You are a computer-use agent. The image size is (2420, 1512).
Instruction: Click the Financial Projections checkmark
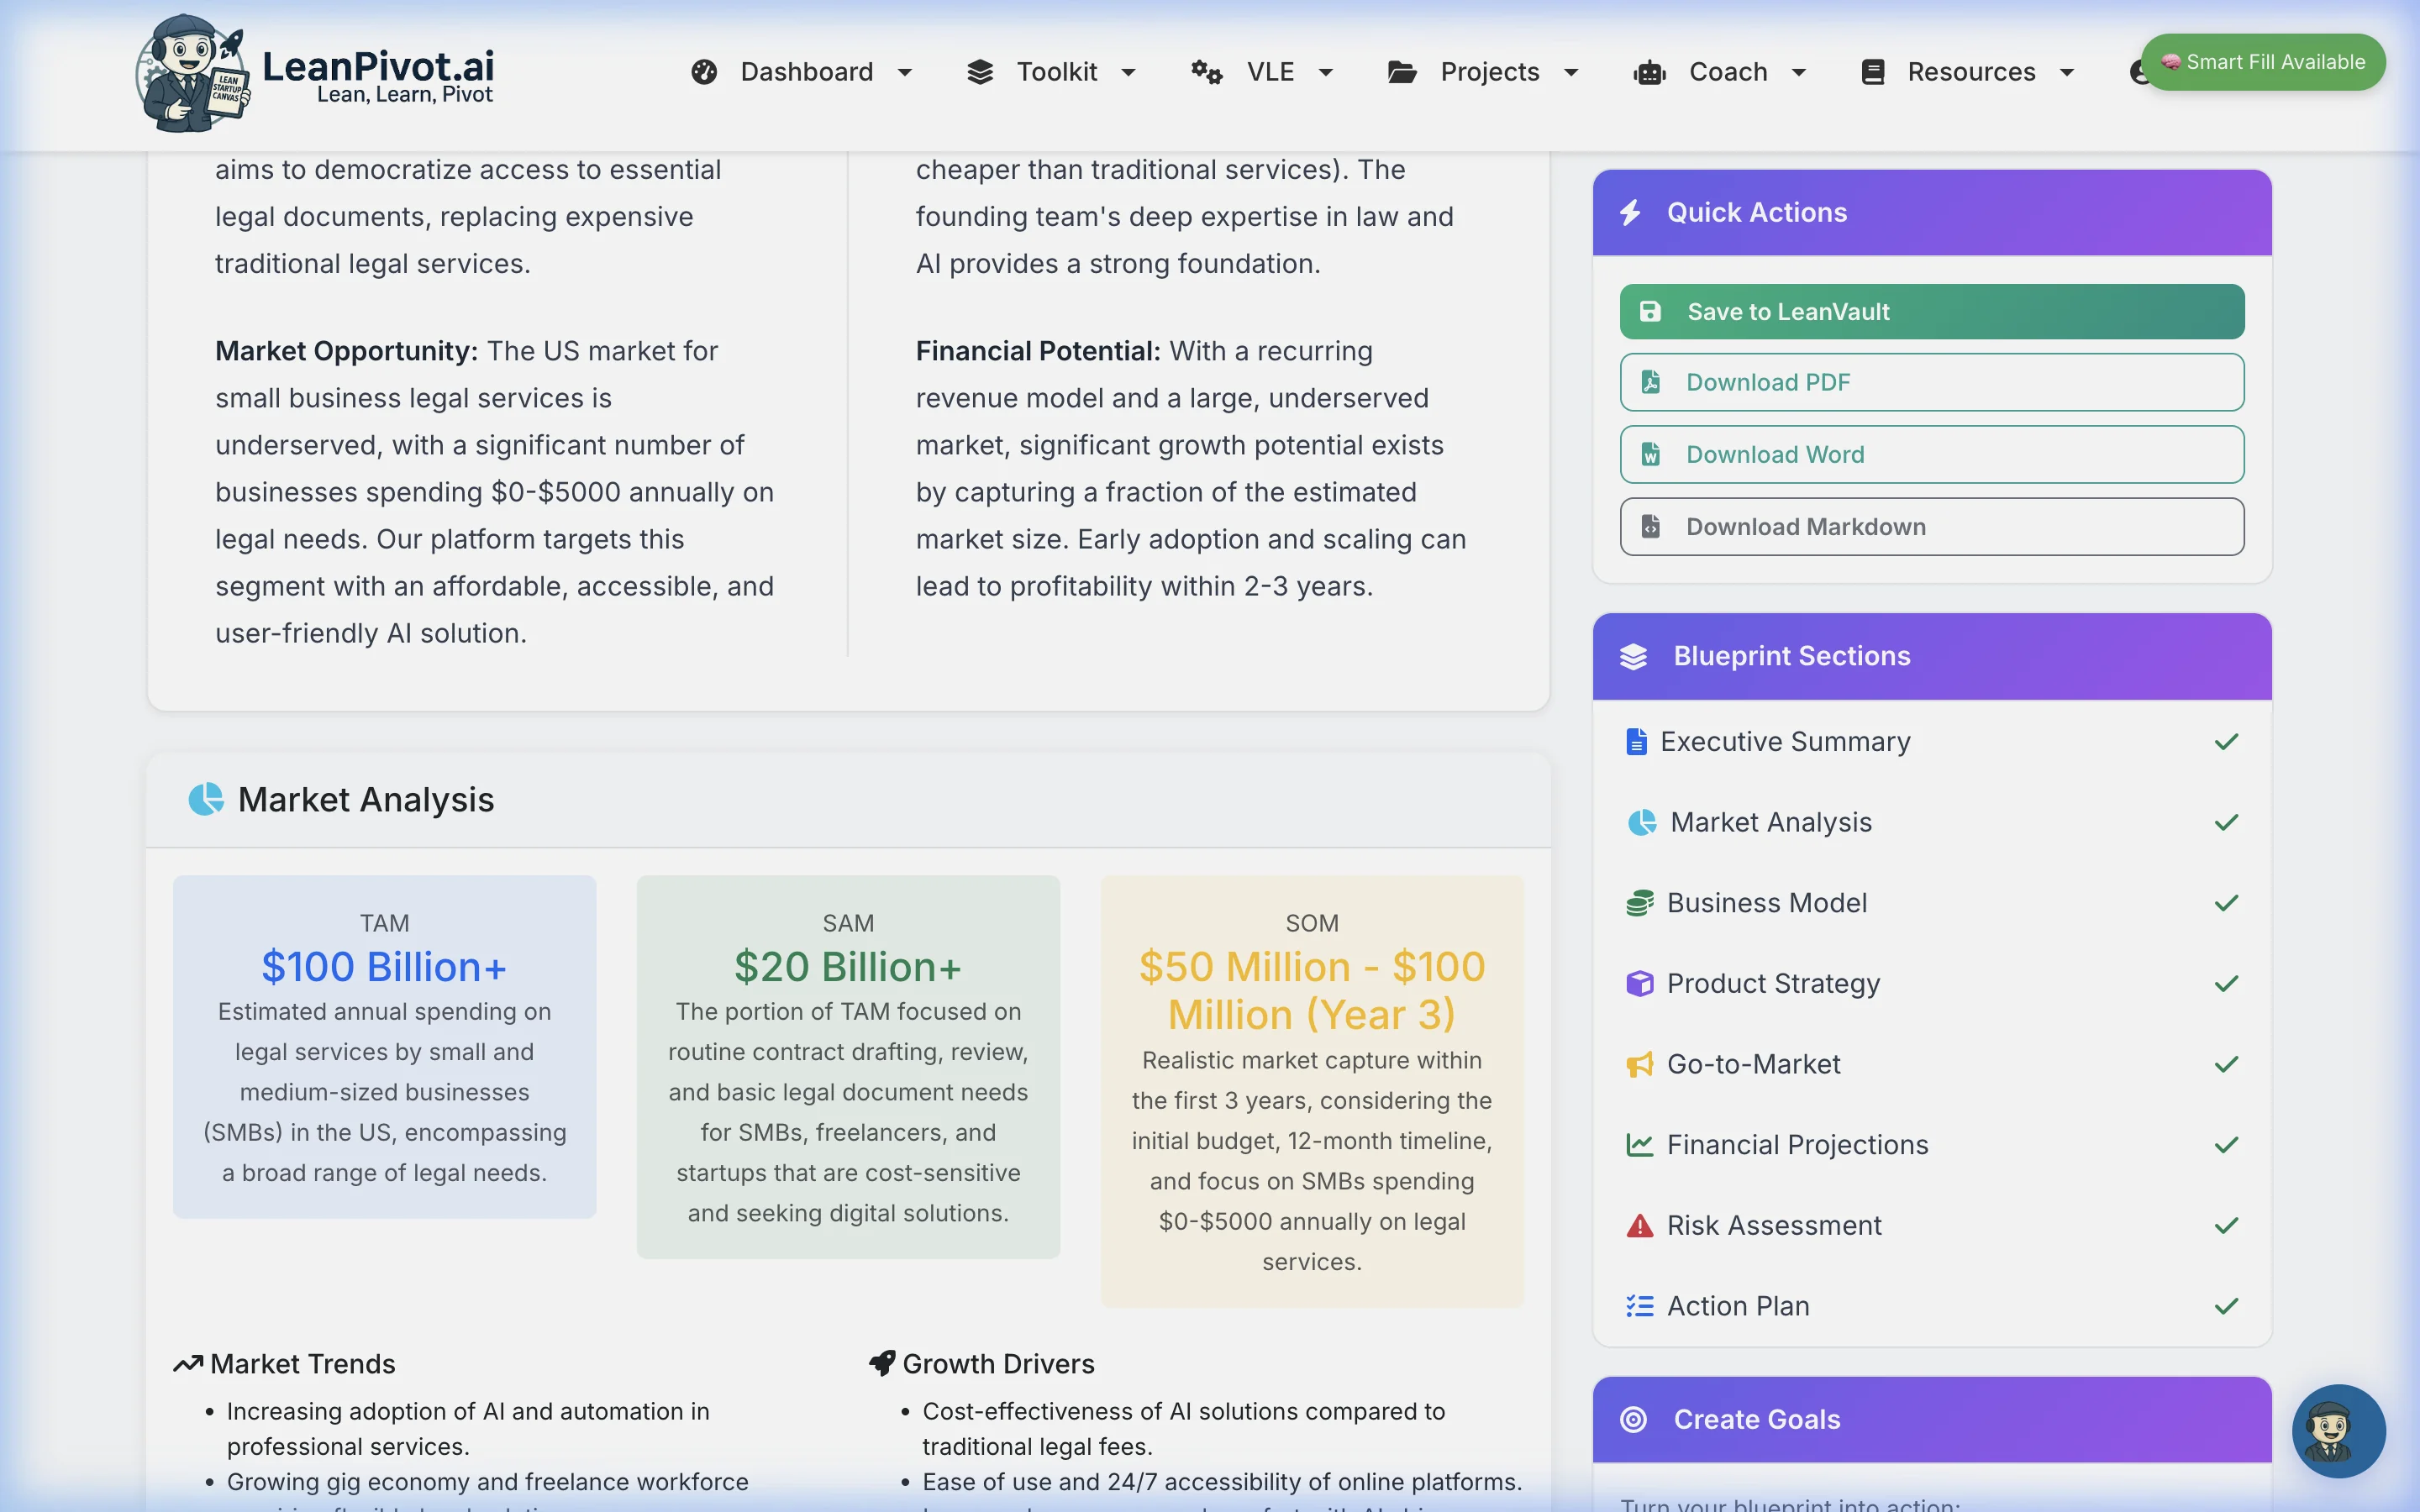click(2226, 1145)
